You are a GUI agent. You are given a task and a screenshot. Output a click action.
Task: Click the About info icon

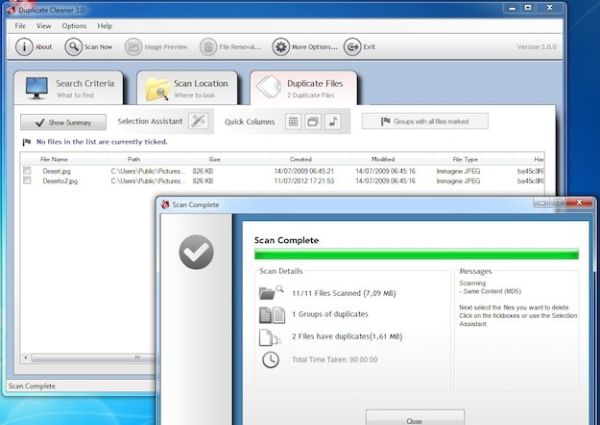[24, 47]
